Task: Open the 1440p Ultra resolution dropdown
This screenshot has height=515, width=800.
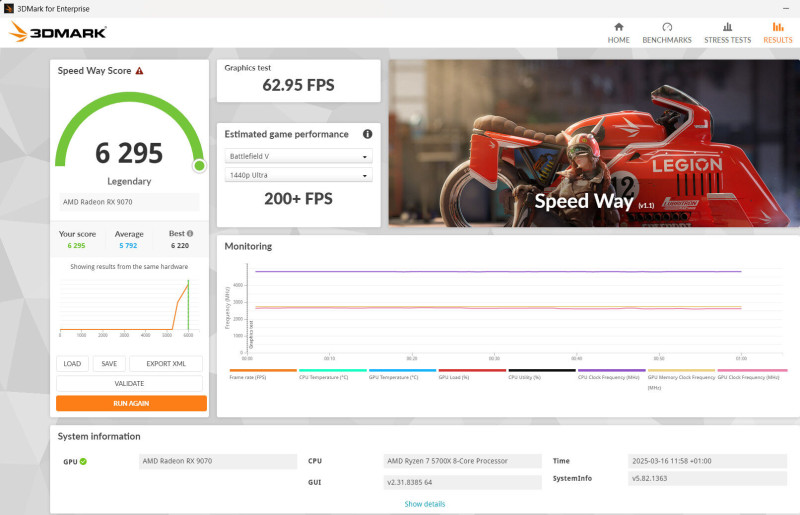Action: (298, 175)
